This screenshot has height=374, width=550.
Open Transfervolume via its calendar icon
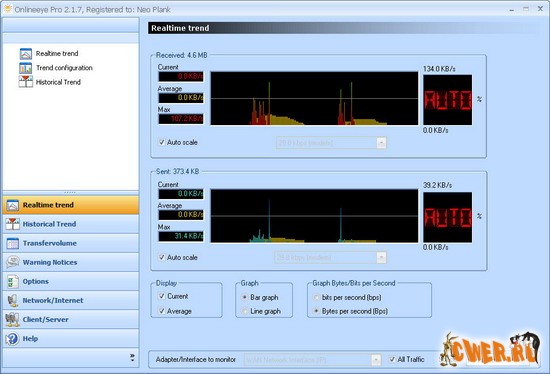click(13, 243)
